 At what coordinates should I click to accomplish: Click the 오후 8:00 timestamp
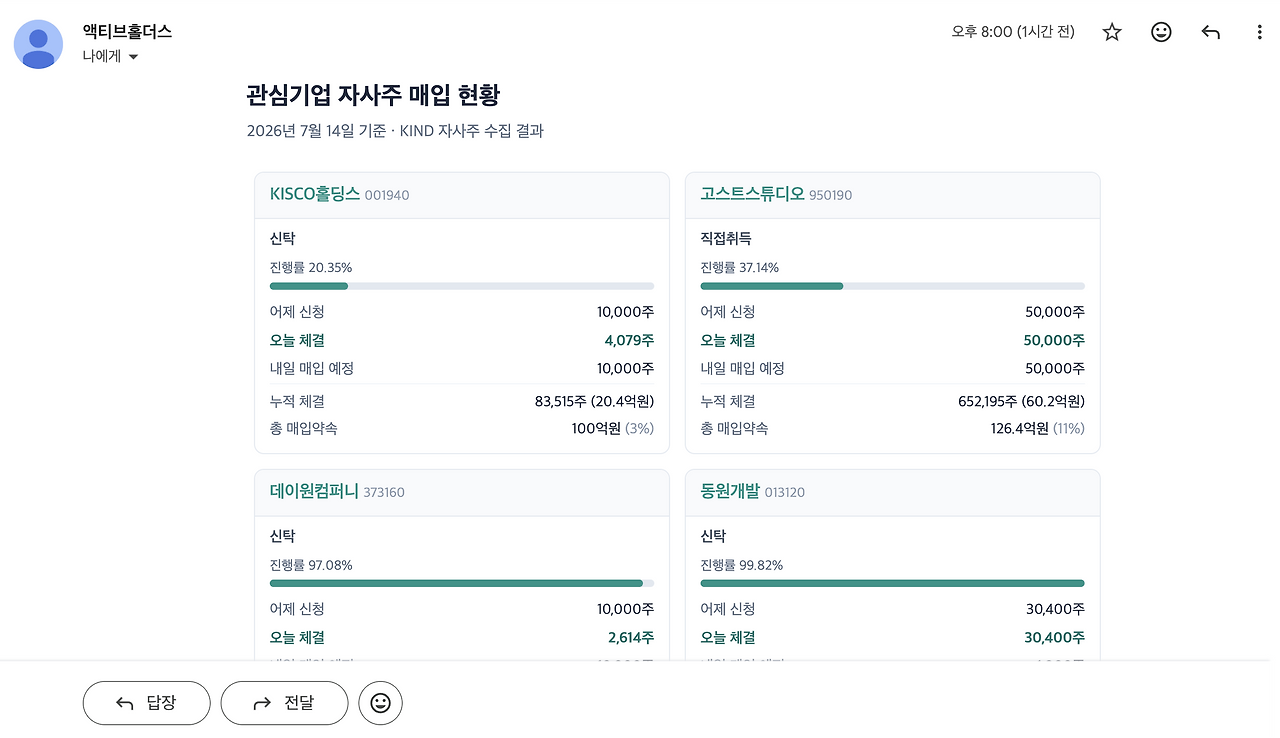point(1013,32)
